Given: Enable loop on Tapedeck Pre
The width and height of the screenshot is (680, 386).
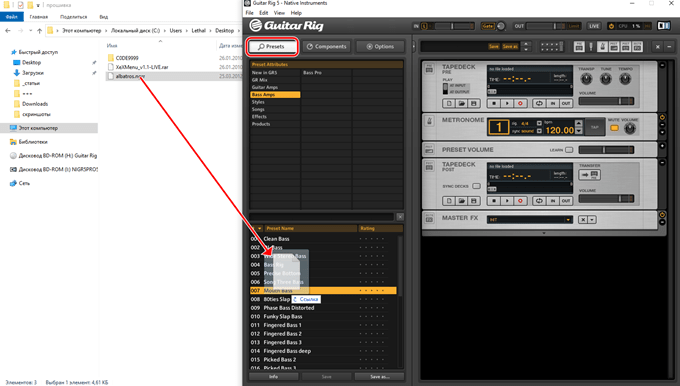Looking at the screenshot, I should tap(539, 104).
